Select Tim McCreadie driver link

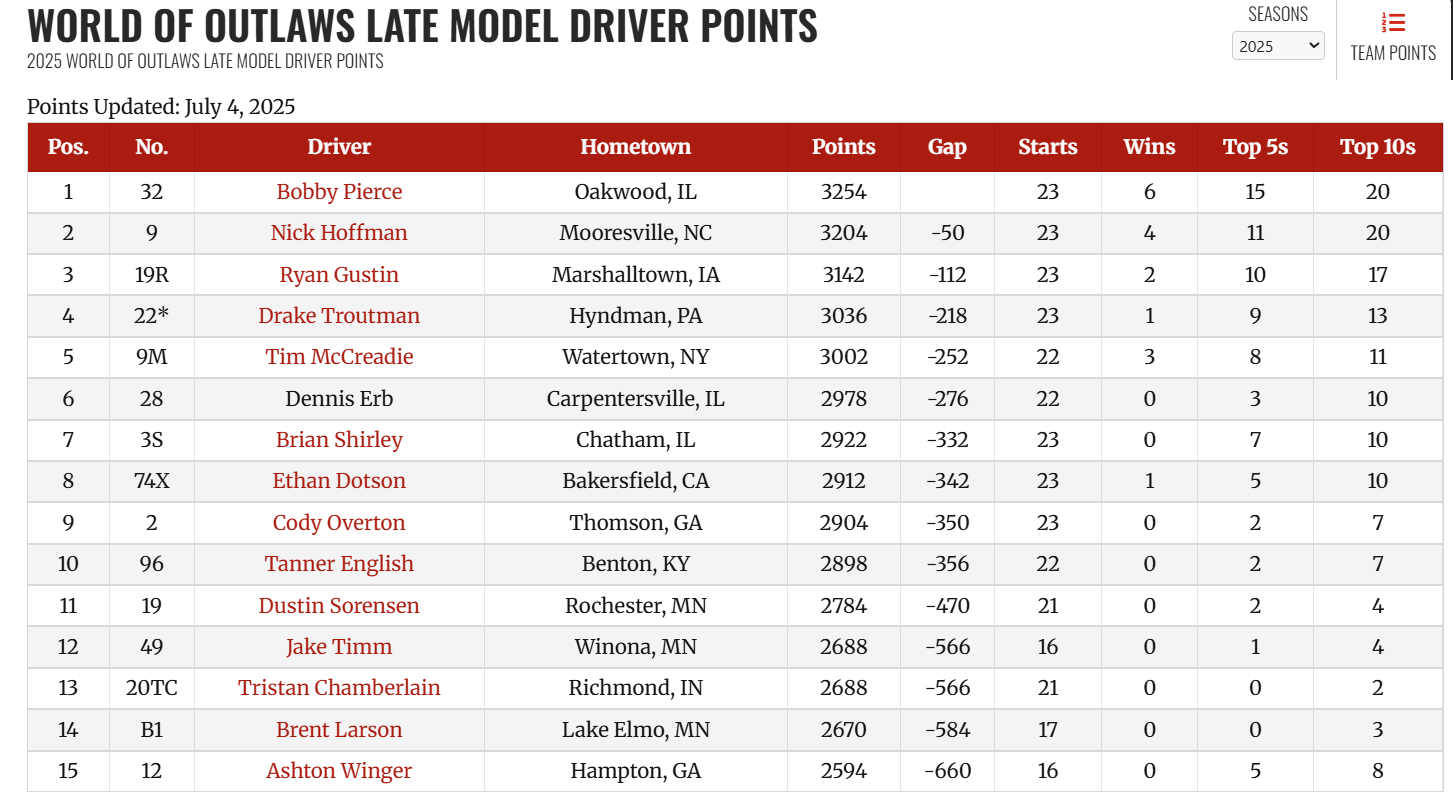click(339, 357)
